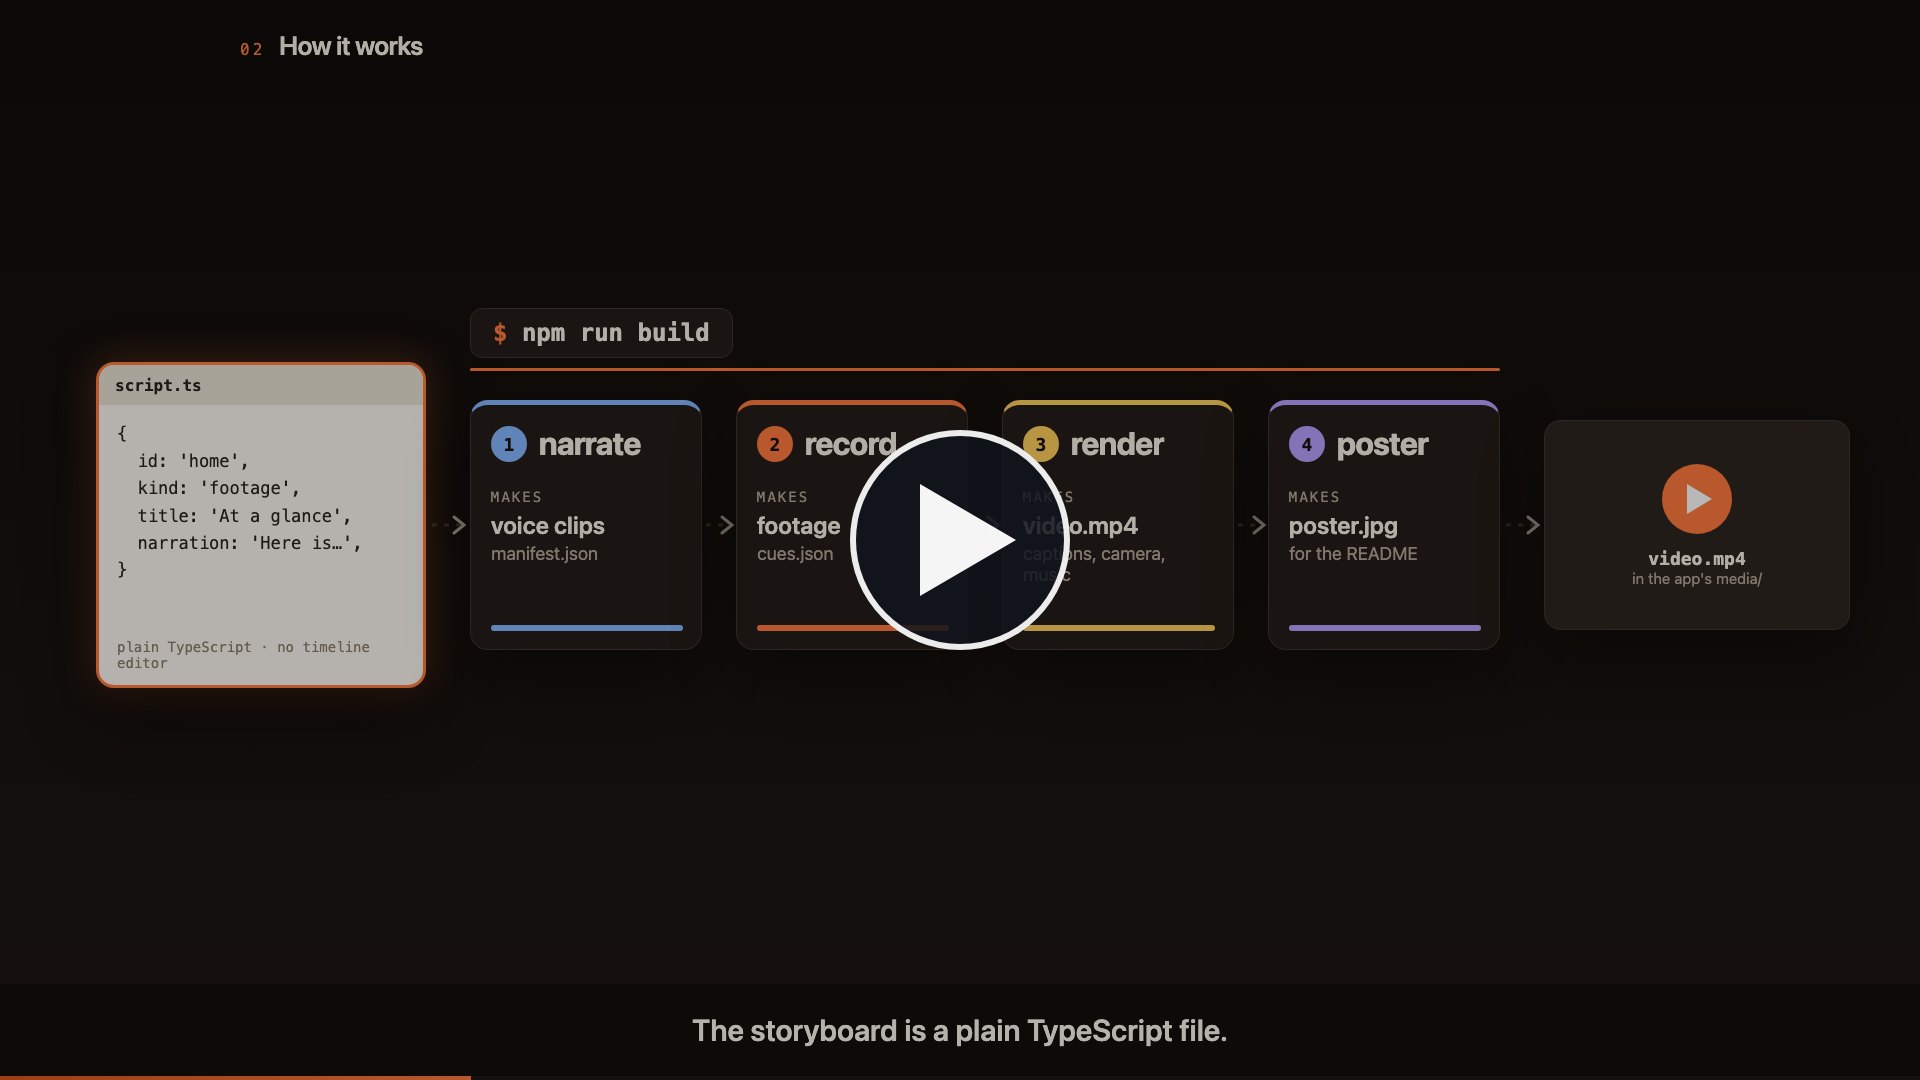Click the orange video.mp4 play icon
This screenshot has width=1920, height=1080.
(x=1696, y=498)
